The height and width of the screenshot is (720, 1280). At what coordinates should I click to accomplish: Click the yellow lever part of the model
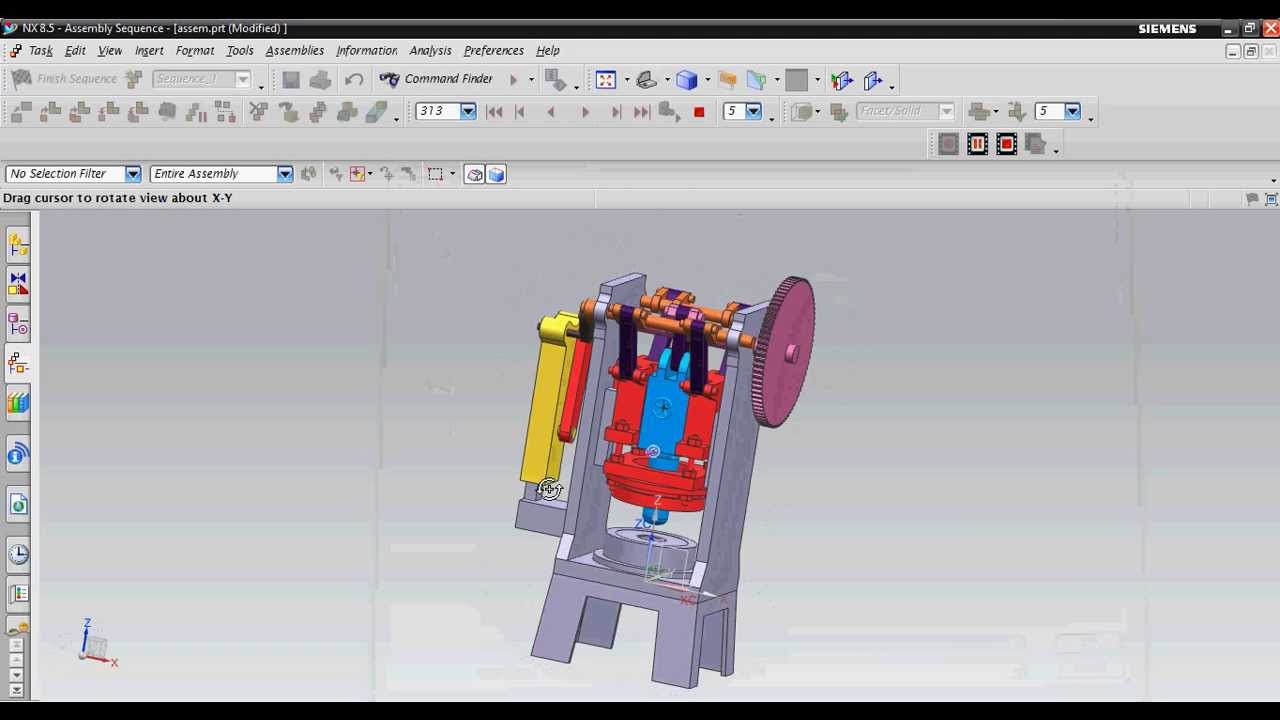click(546, 400)
